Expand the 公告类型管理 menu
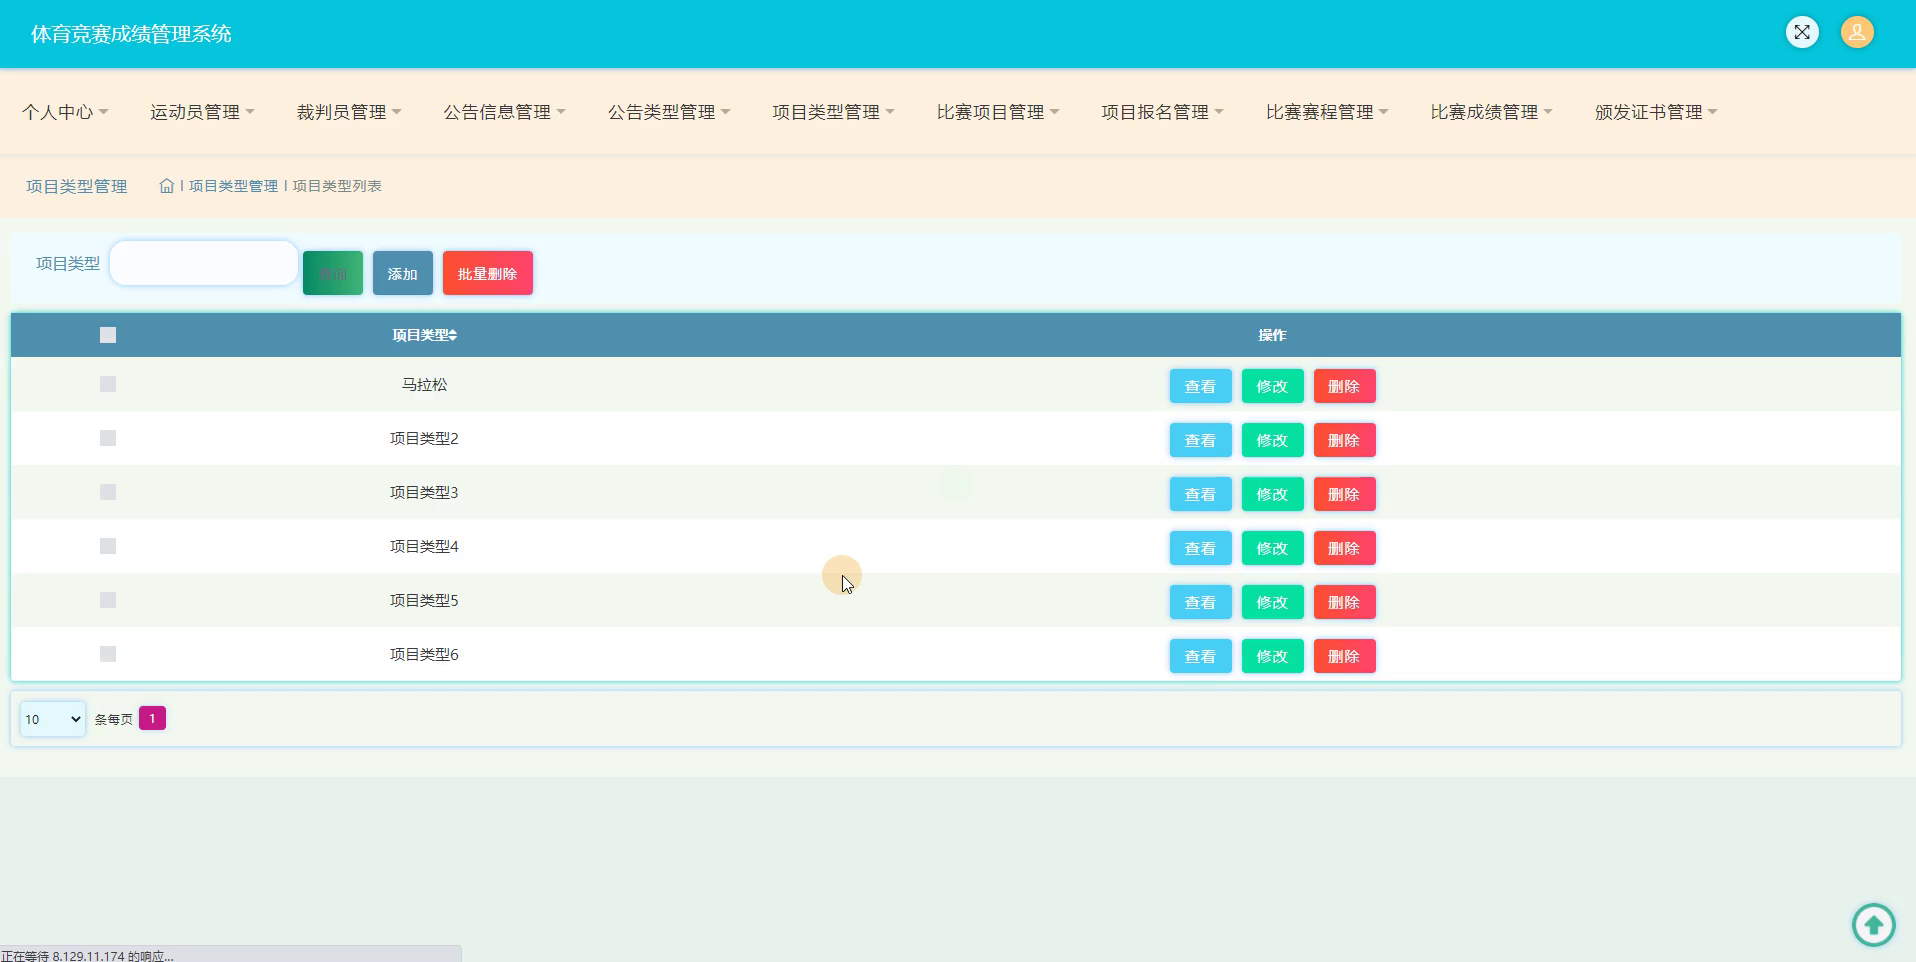 669,112
